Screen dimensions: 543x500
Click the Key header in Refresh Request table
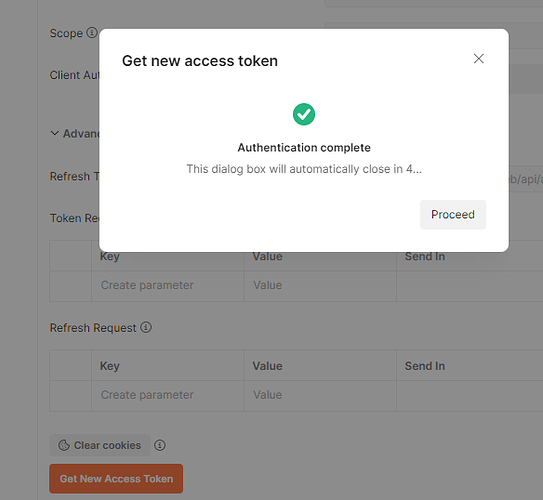coord(110,366)
